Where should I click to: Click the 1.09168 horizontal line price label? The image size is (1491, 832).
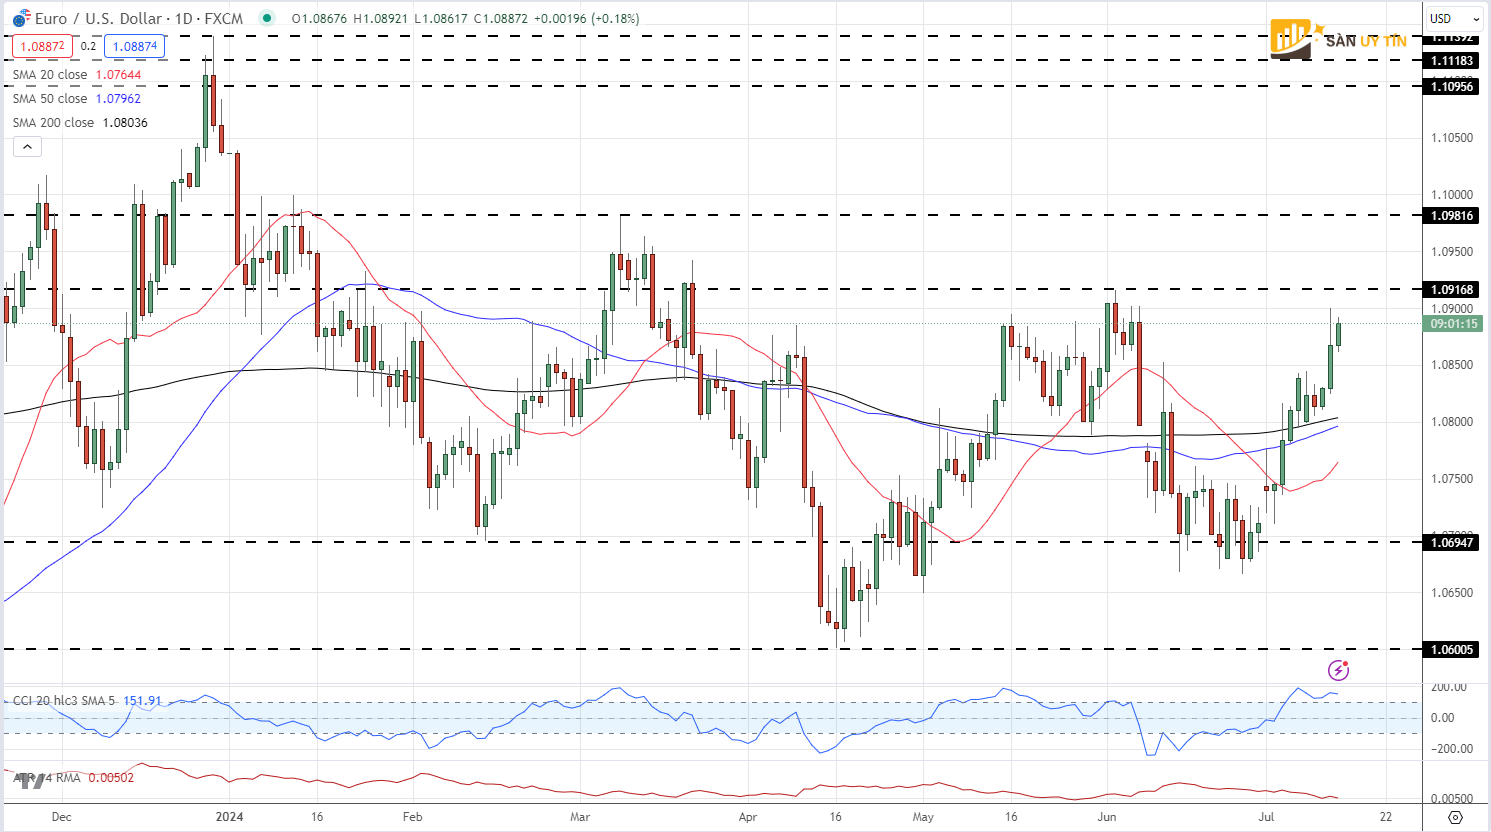tap(1452, 290)
